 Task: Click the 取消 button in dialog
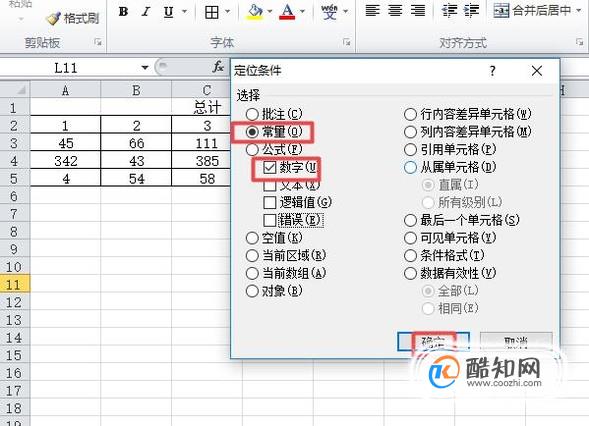[x=516, y=341]
